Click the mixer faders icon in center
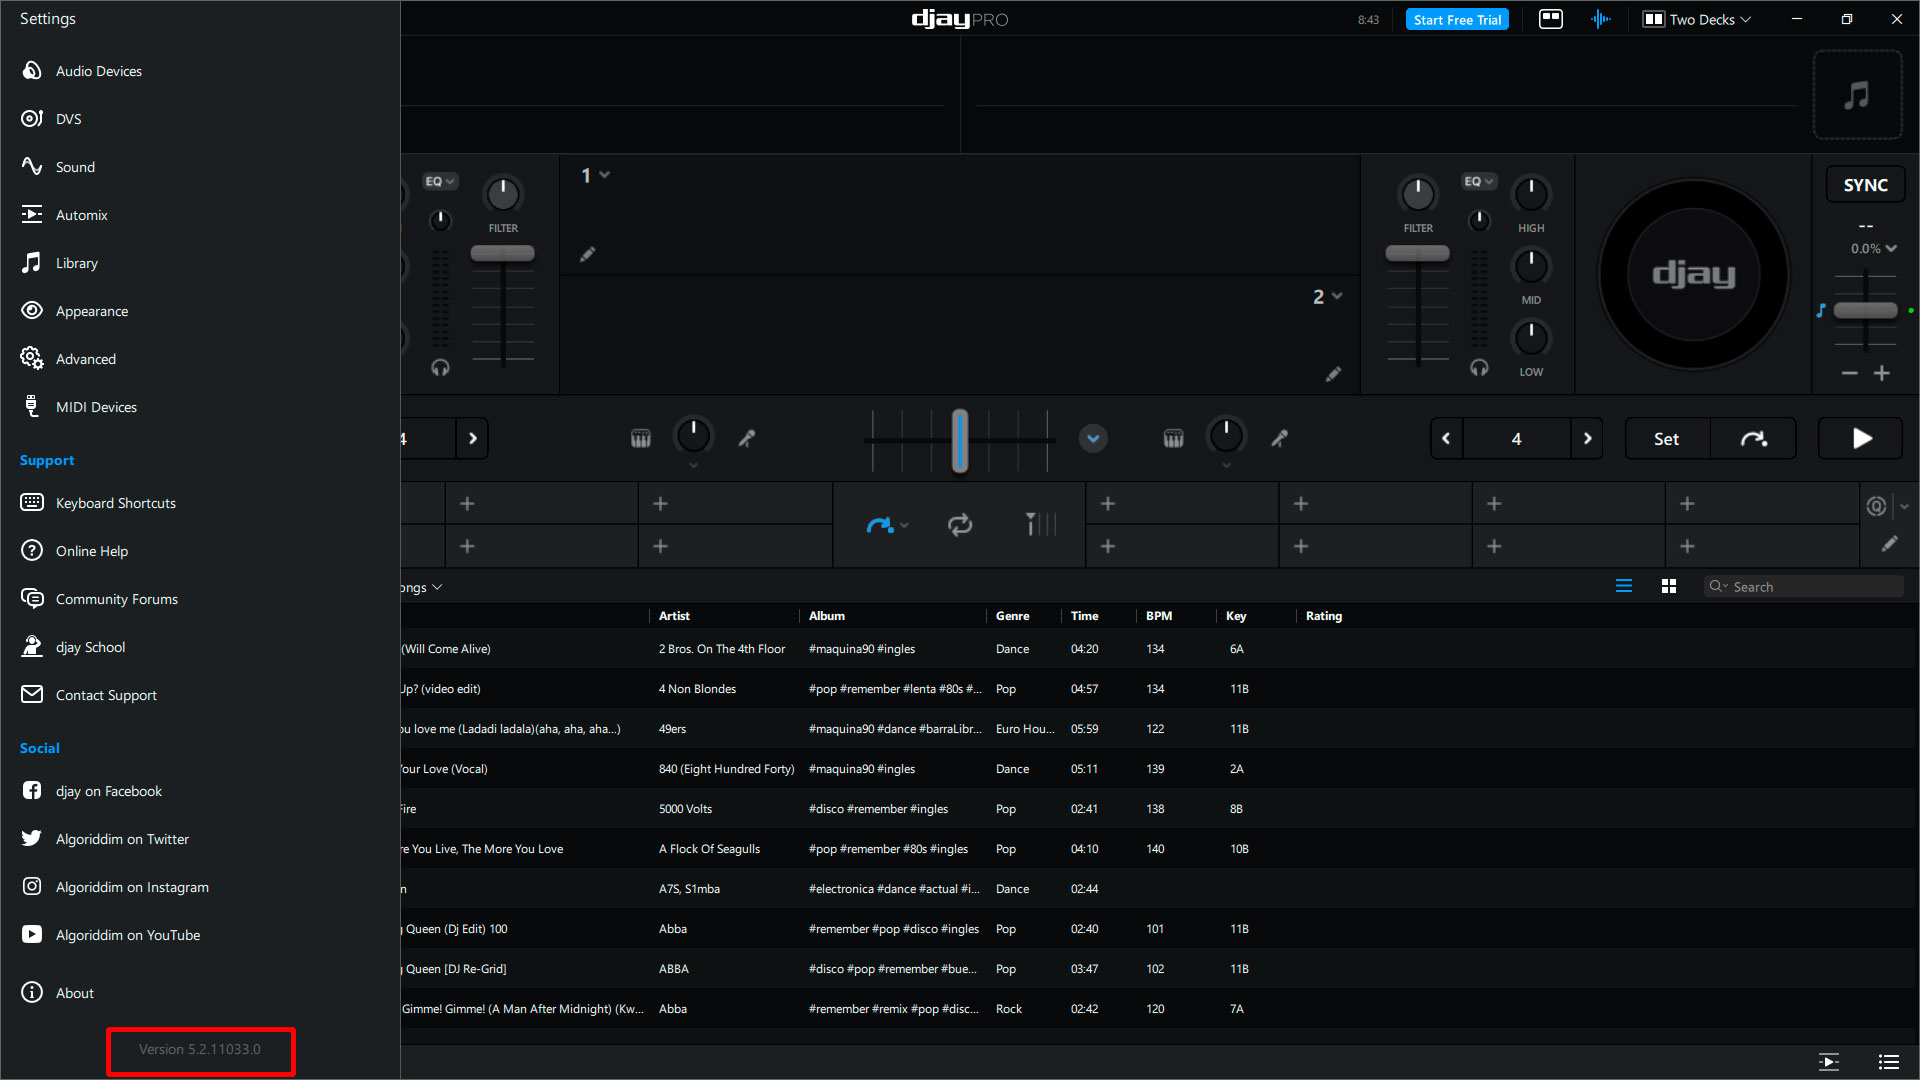Image resolution: width=1920 pixels, height=1080 pixels. [1040, 525]
